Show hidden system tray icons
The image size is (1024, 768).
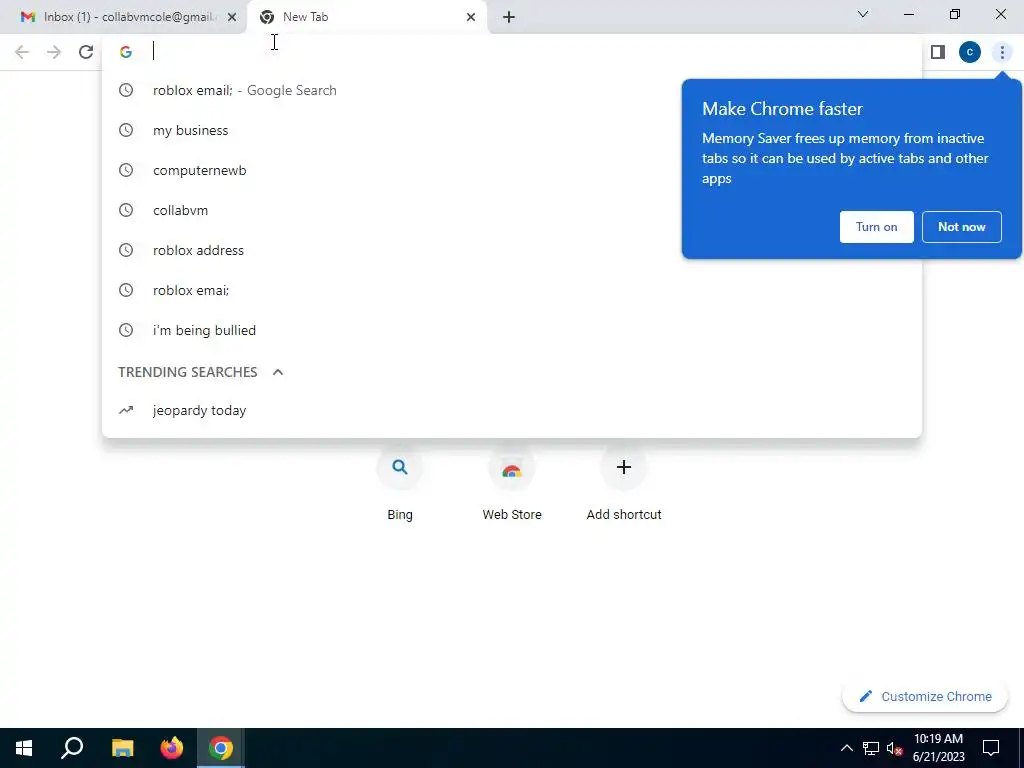click(x=846, y=748)
